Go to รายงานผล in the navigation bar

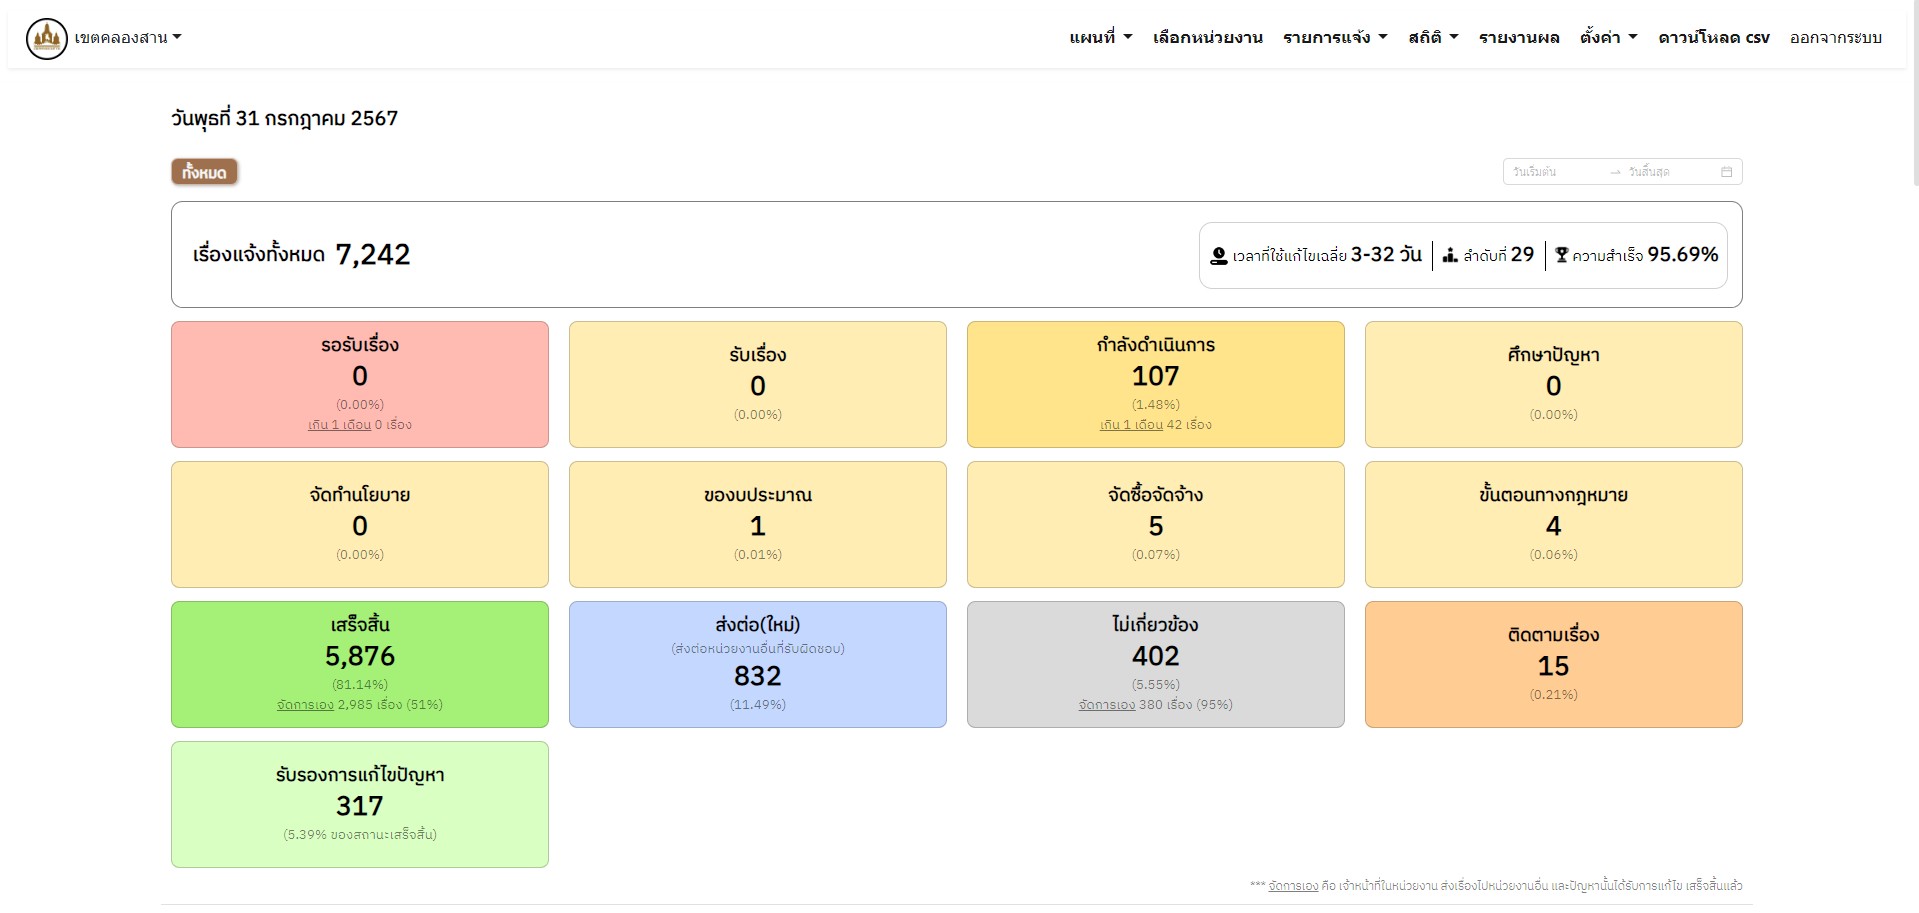(x=1519, y=38)
